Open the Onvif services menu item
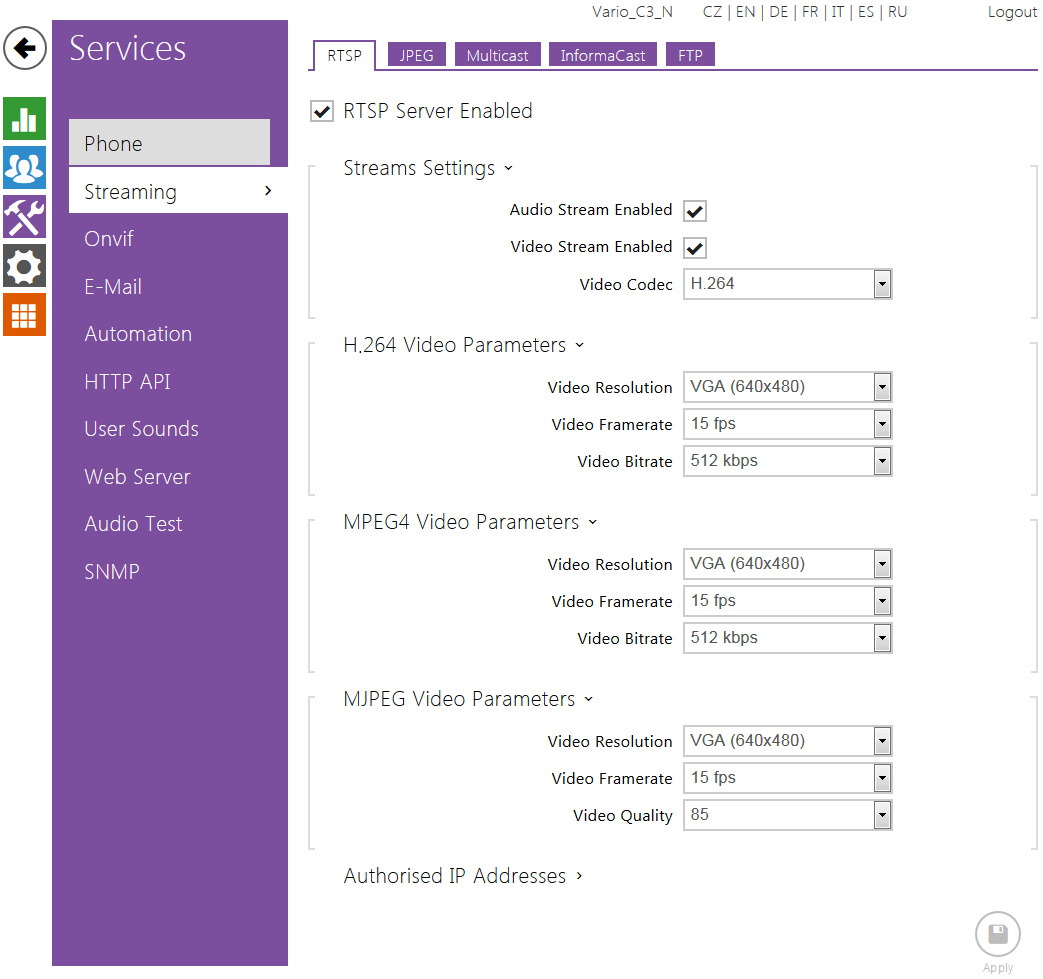The width and height of the screenshot is (1043, 979). (x=109, y=239)
